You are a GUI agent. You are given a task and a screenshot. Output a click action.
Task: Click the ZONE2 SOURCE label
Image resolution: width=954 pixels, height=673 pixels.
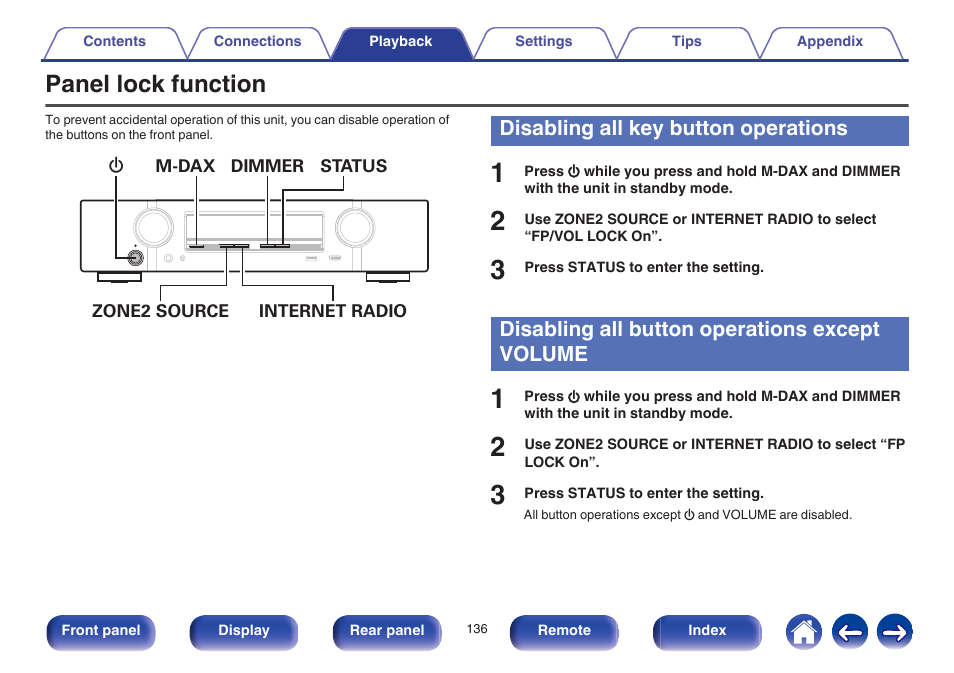tap(160, 311)
